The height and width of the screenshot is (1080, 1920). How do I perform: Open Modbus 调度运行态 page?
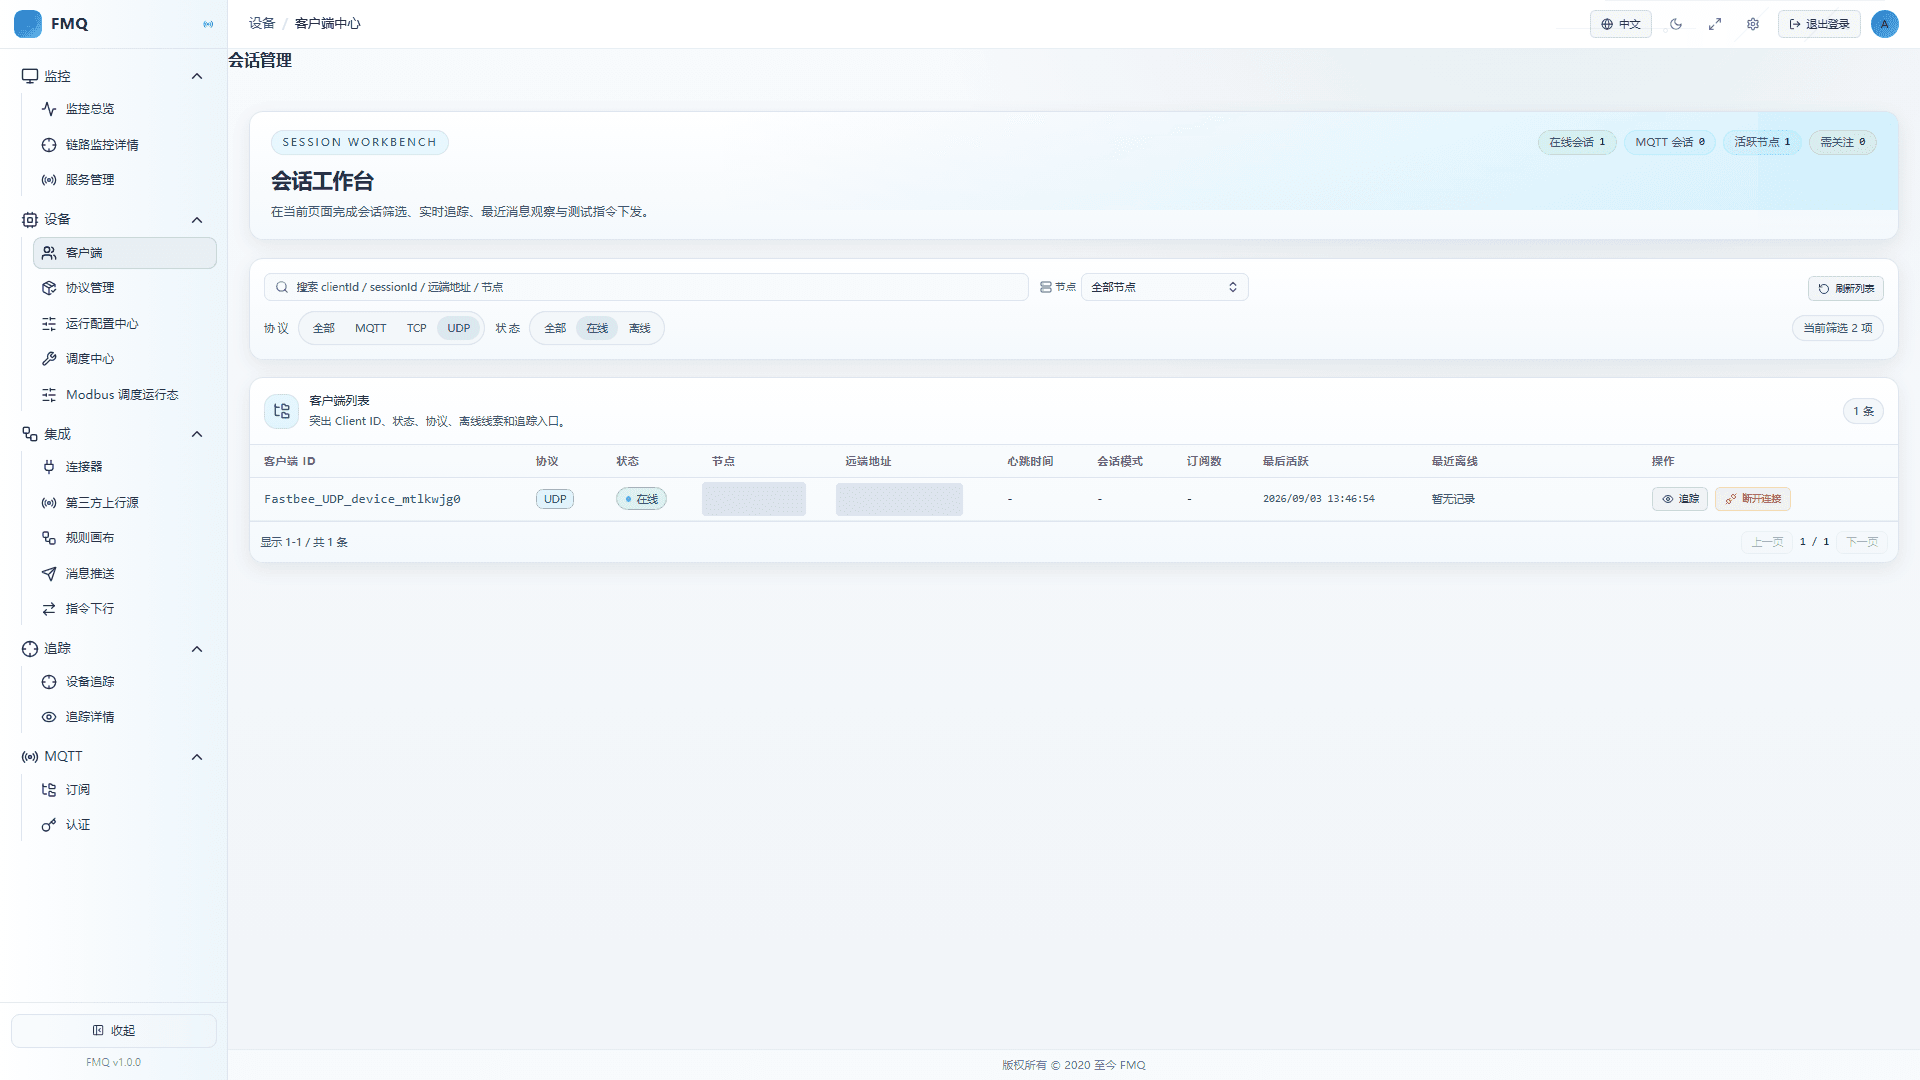(124, 395)
